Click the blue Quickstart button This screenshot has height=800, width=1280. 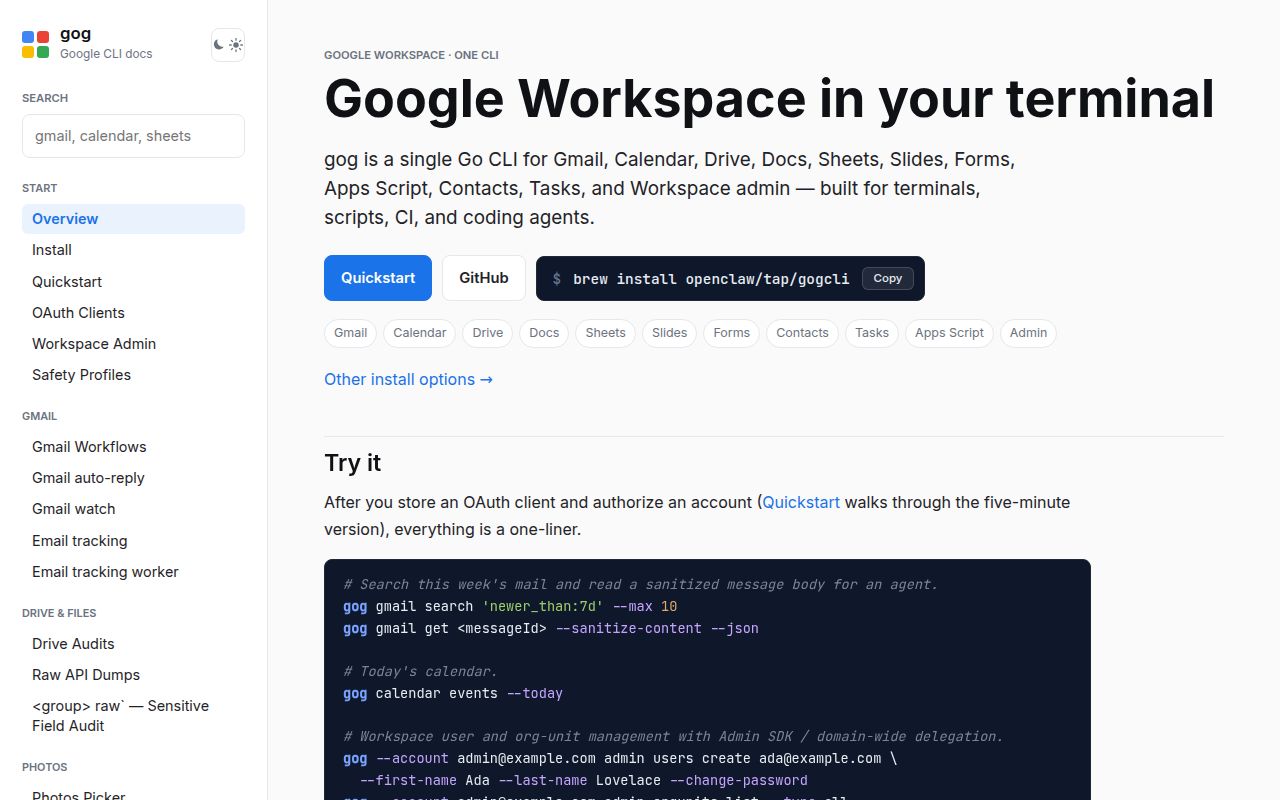[x=378, y=278]
